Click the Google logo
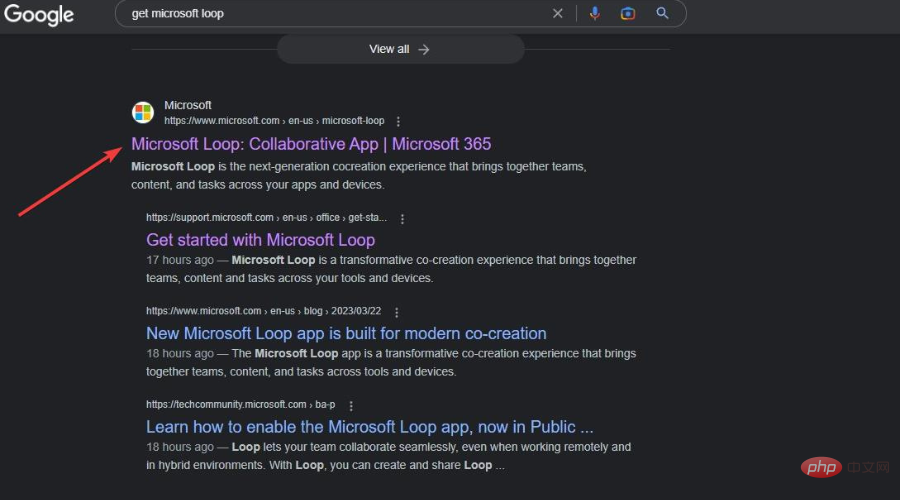 (x=38, y=14)
